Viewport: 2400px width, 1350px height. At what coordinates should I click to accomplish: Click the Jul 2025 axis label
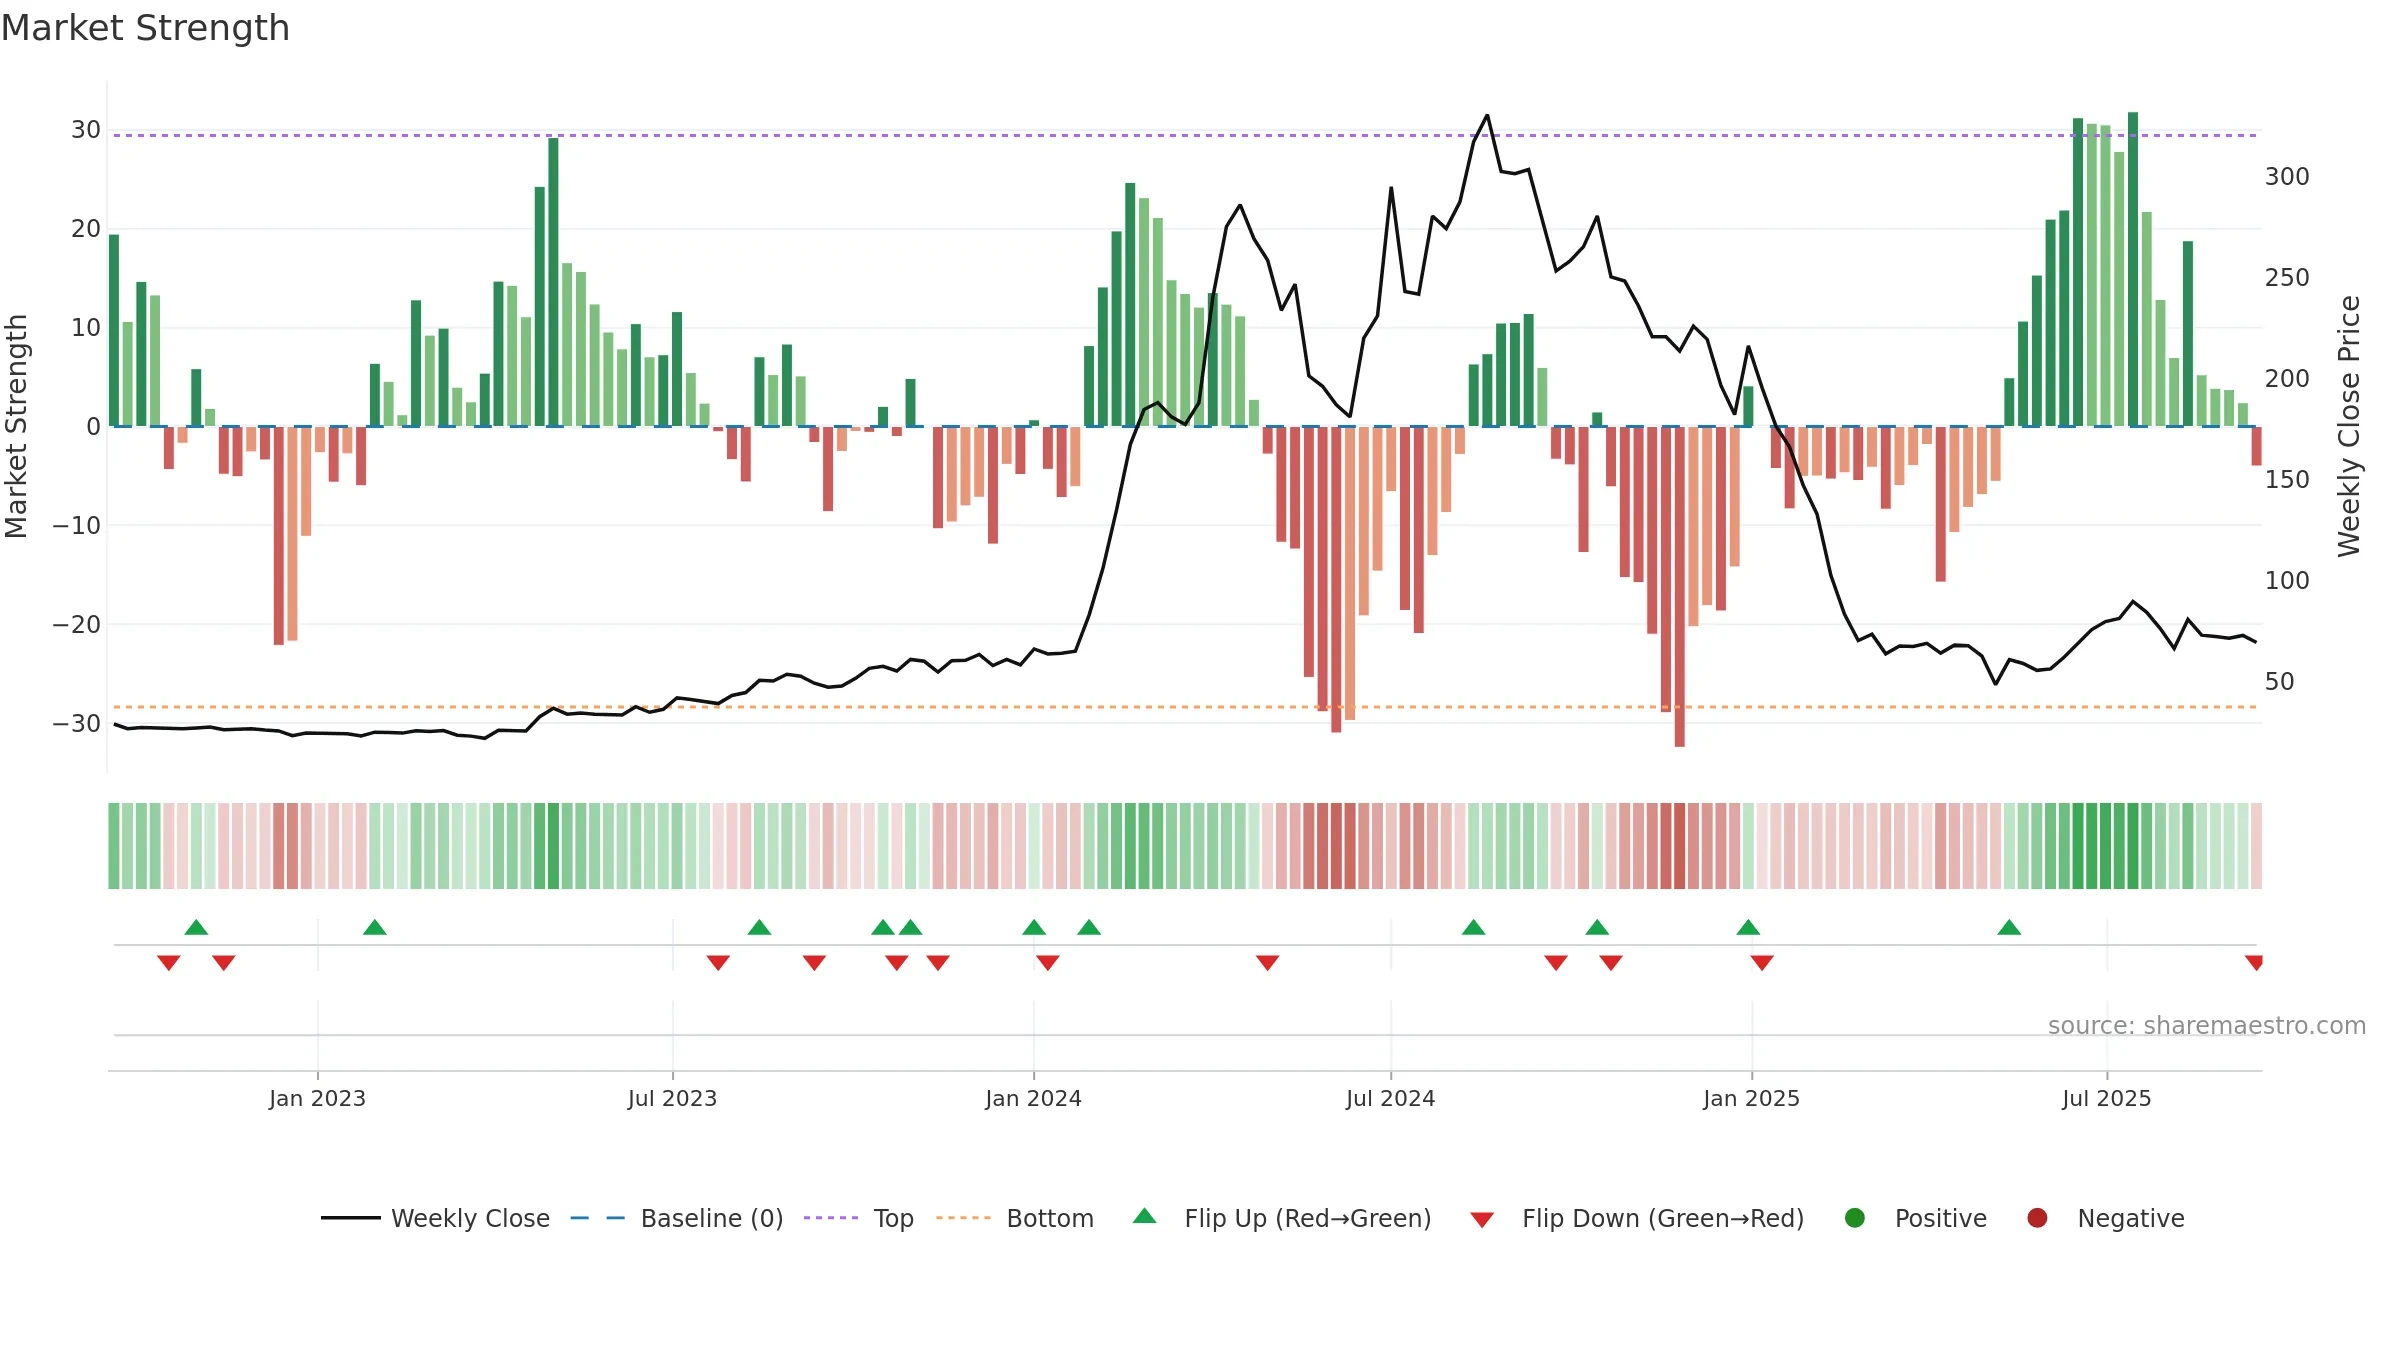[2106, 1098]
